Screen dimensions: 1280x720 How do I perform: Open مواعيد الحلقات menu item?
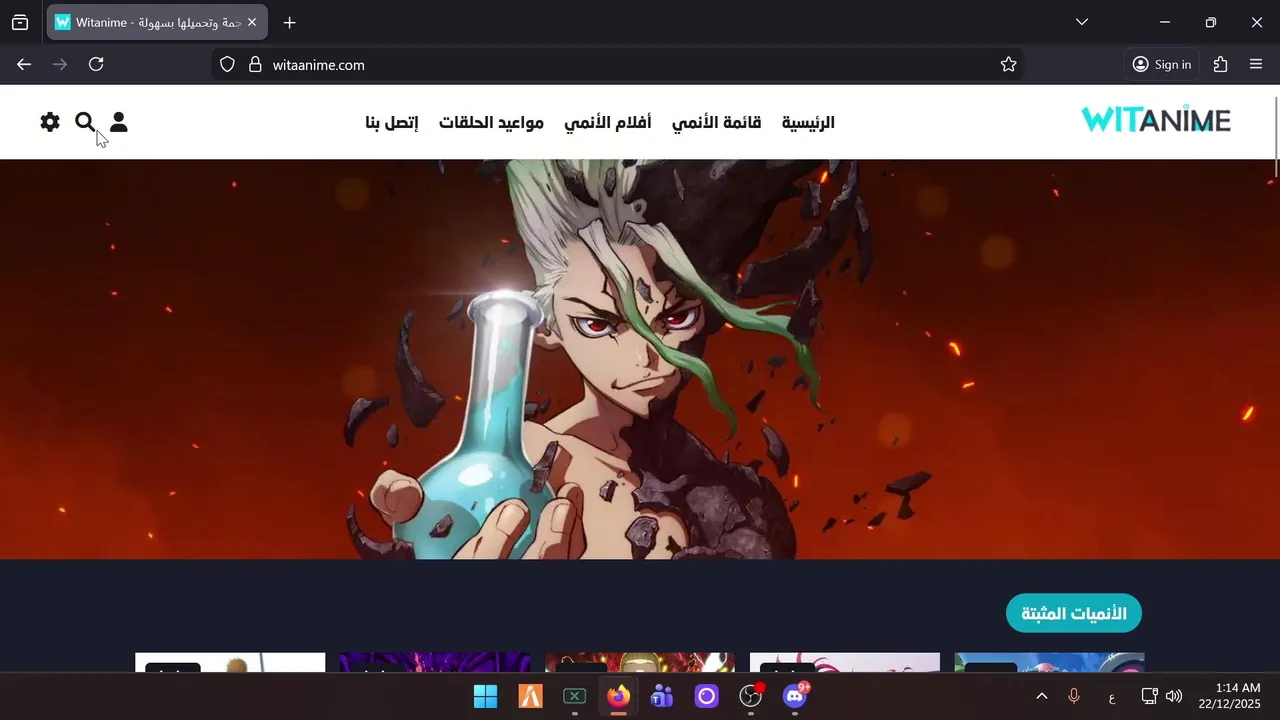click(x=491, y=122)
